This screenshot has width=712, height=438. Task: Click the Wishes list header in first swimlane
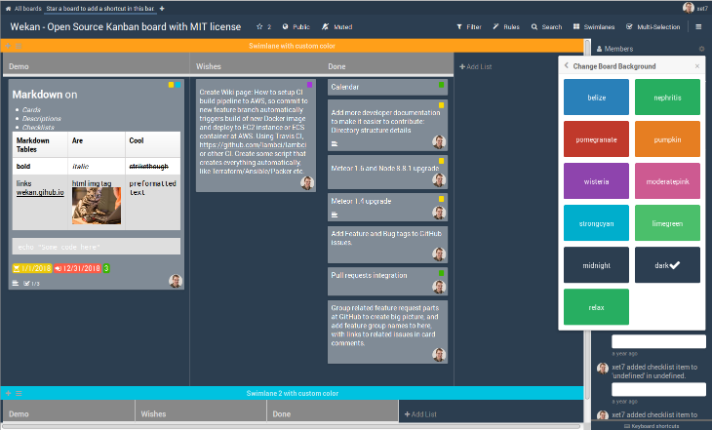208,66
